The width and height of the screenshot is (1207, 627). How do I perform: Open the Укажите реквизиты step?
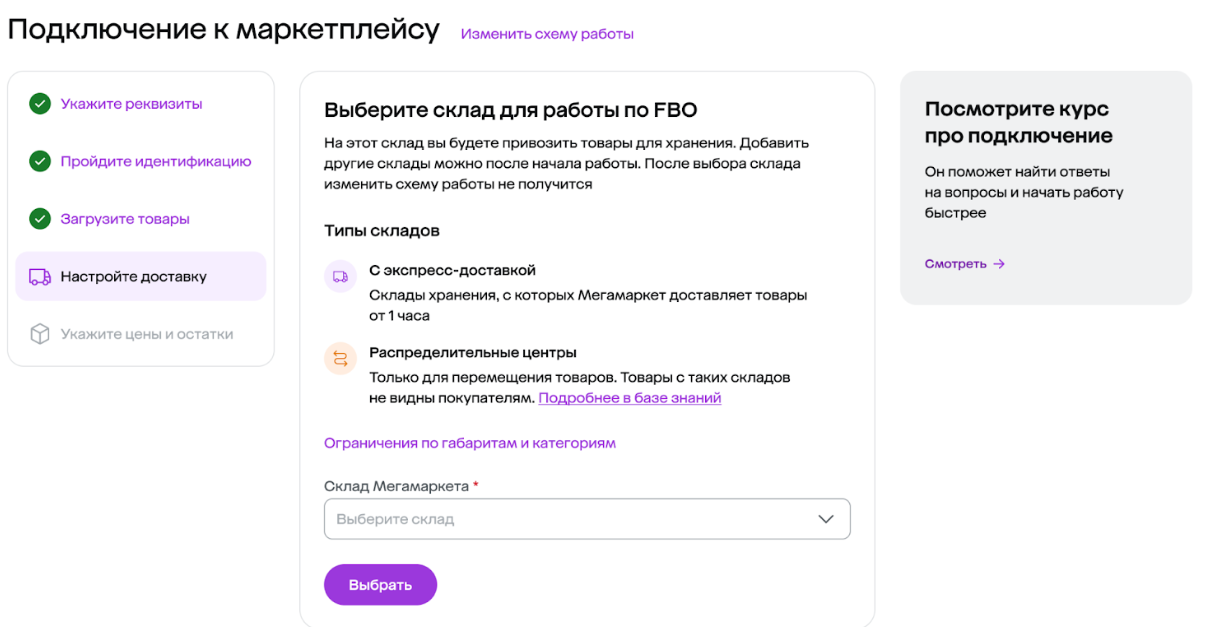click(131, 104)
